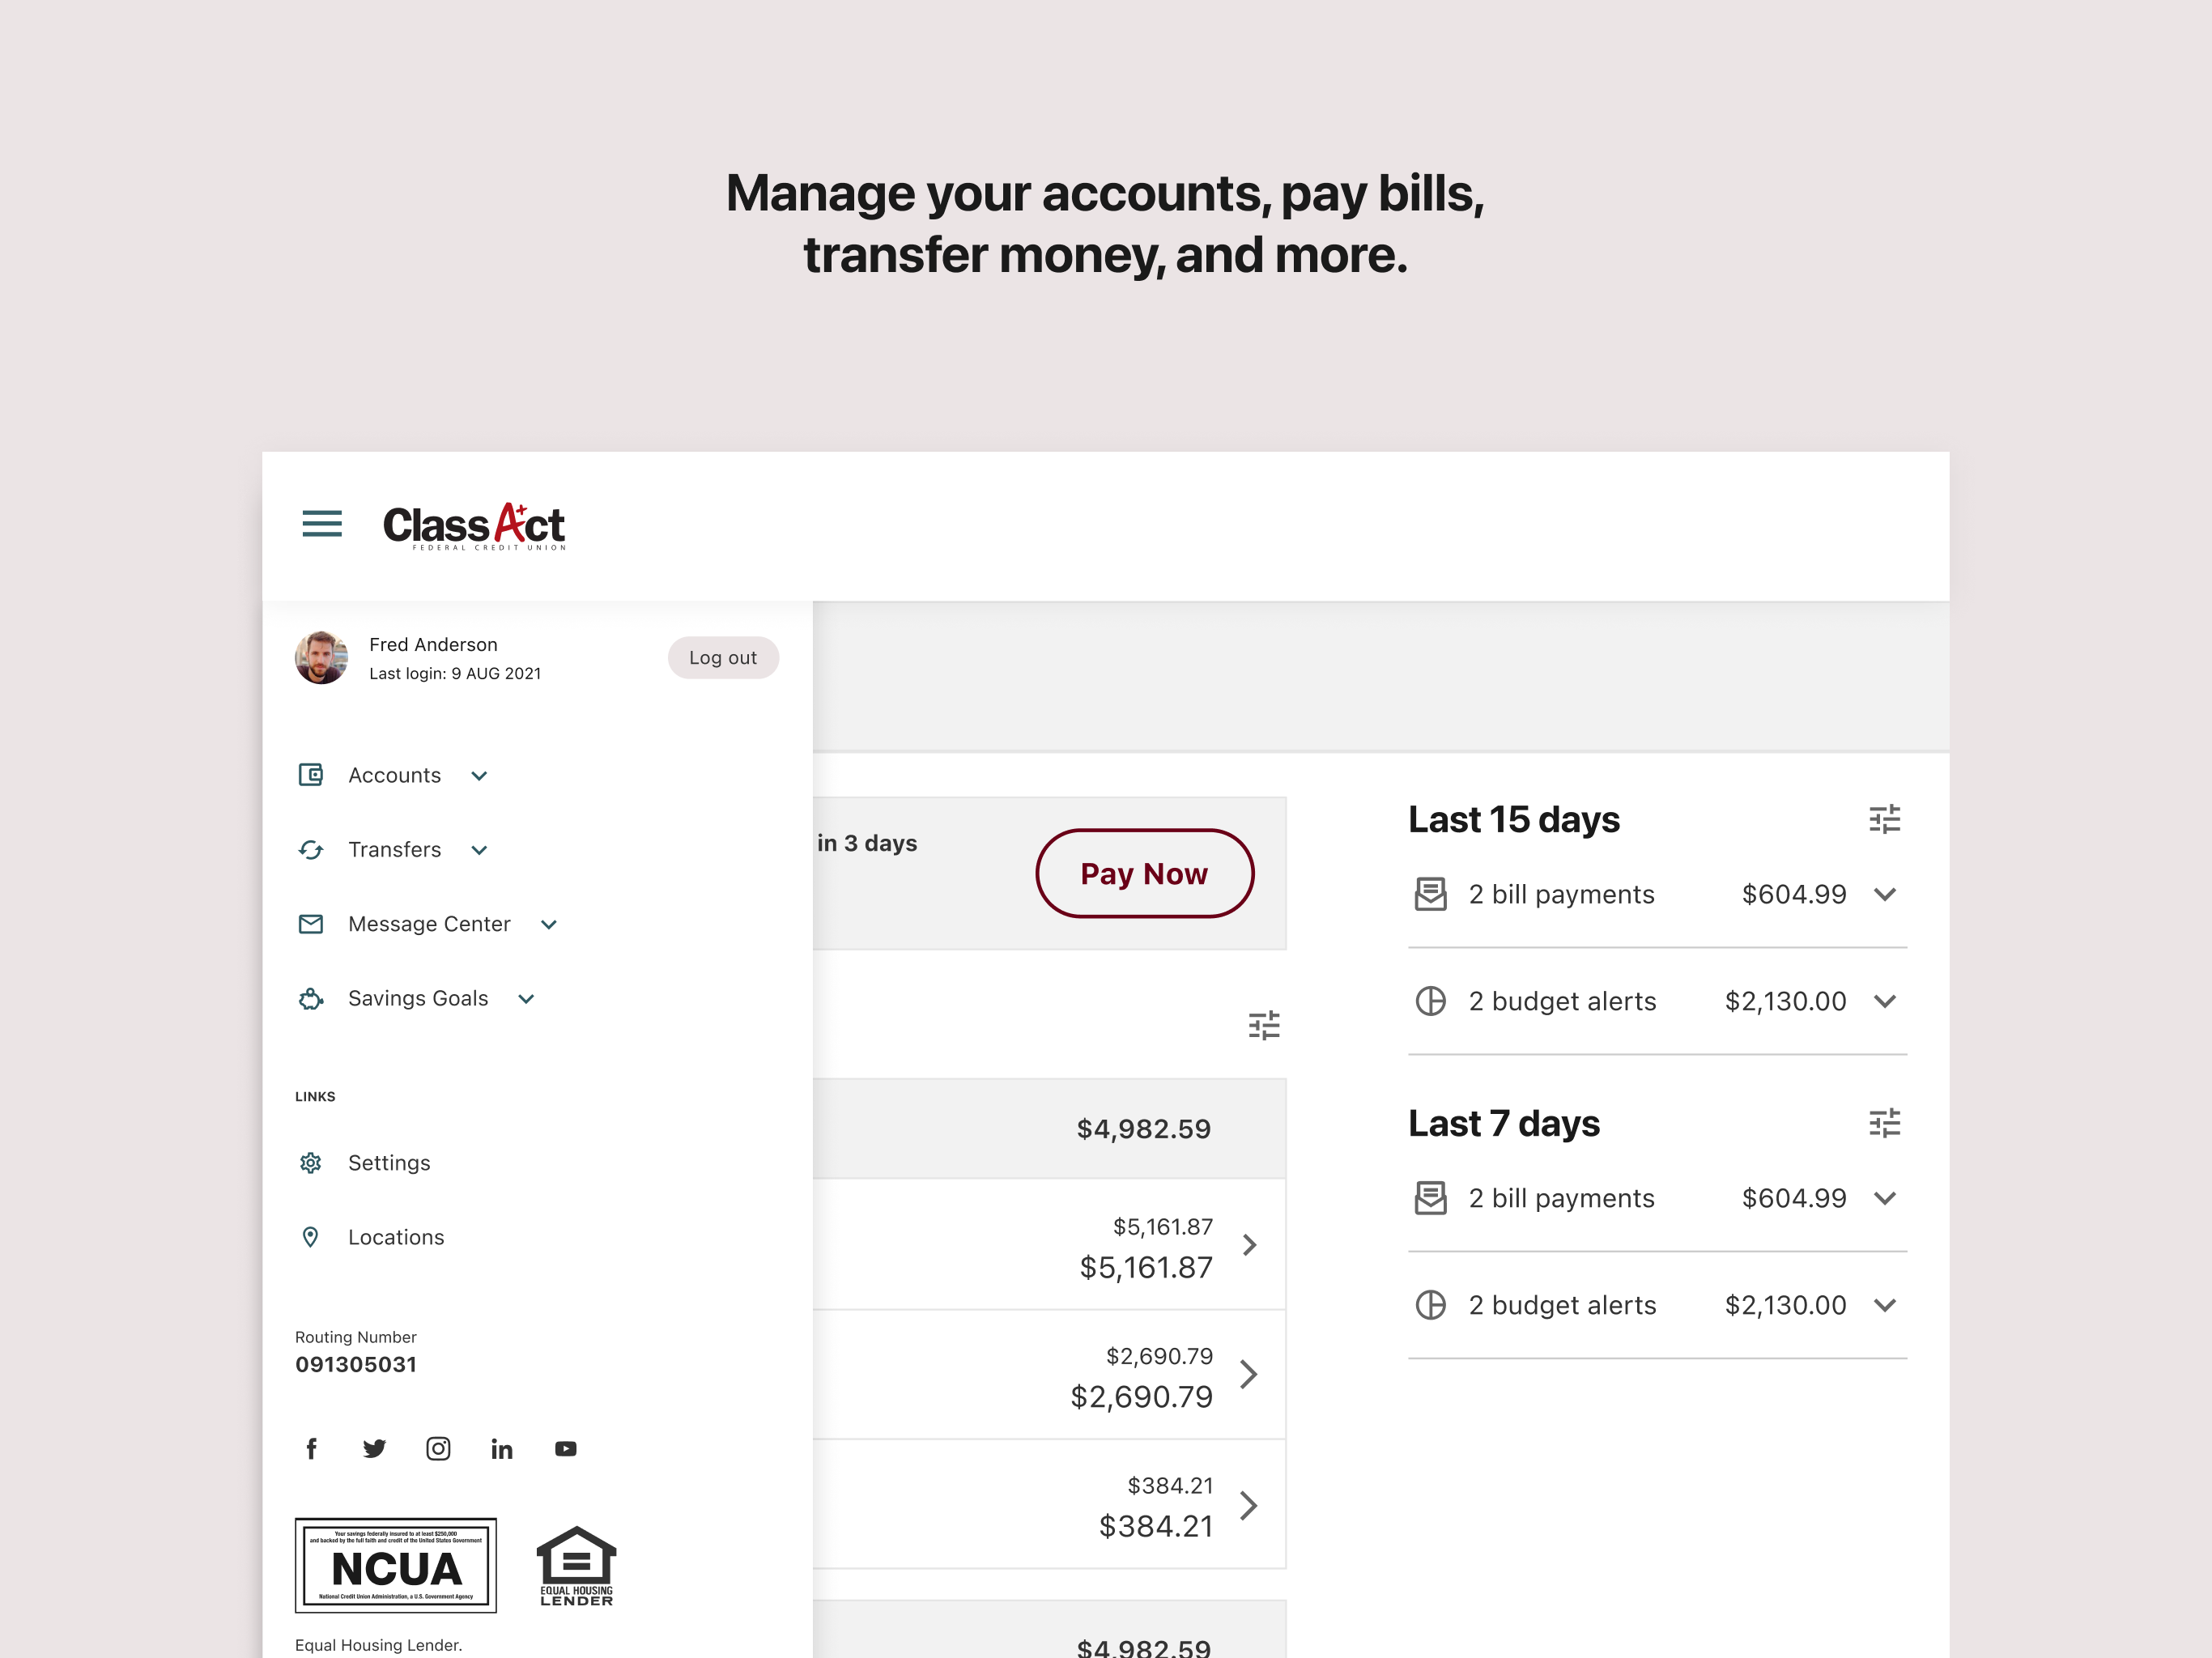The image size is (2212, 1658).
Task: Open Last 15 days filter icon
Action: (1885, 820)
